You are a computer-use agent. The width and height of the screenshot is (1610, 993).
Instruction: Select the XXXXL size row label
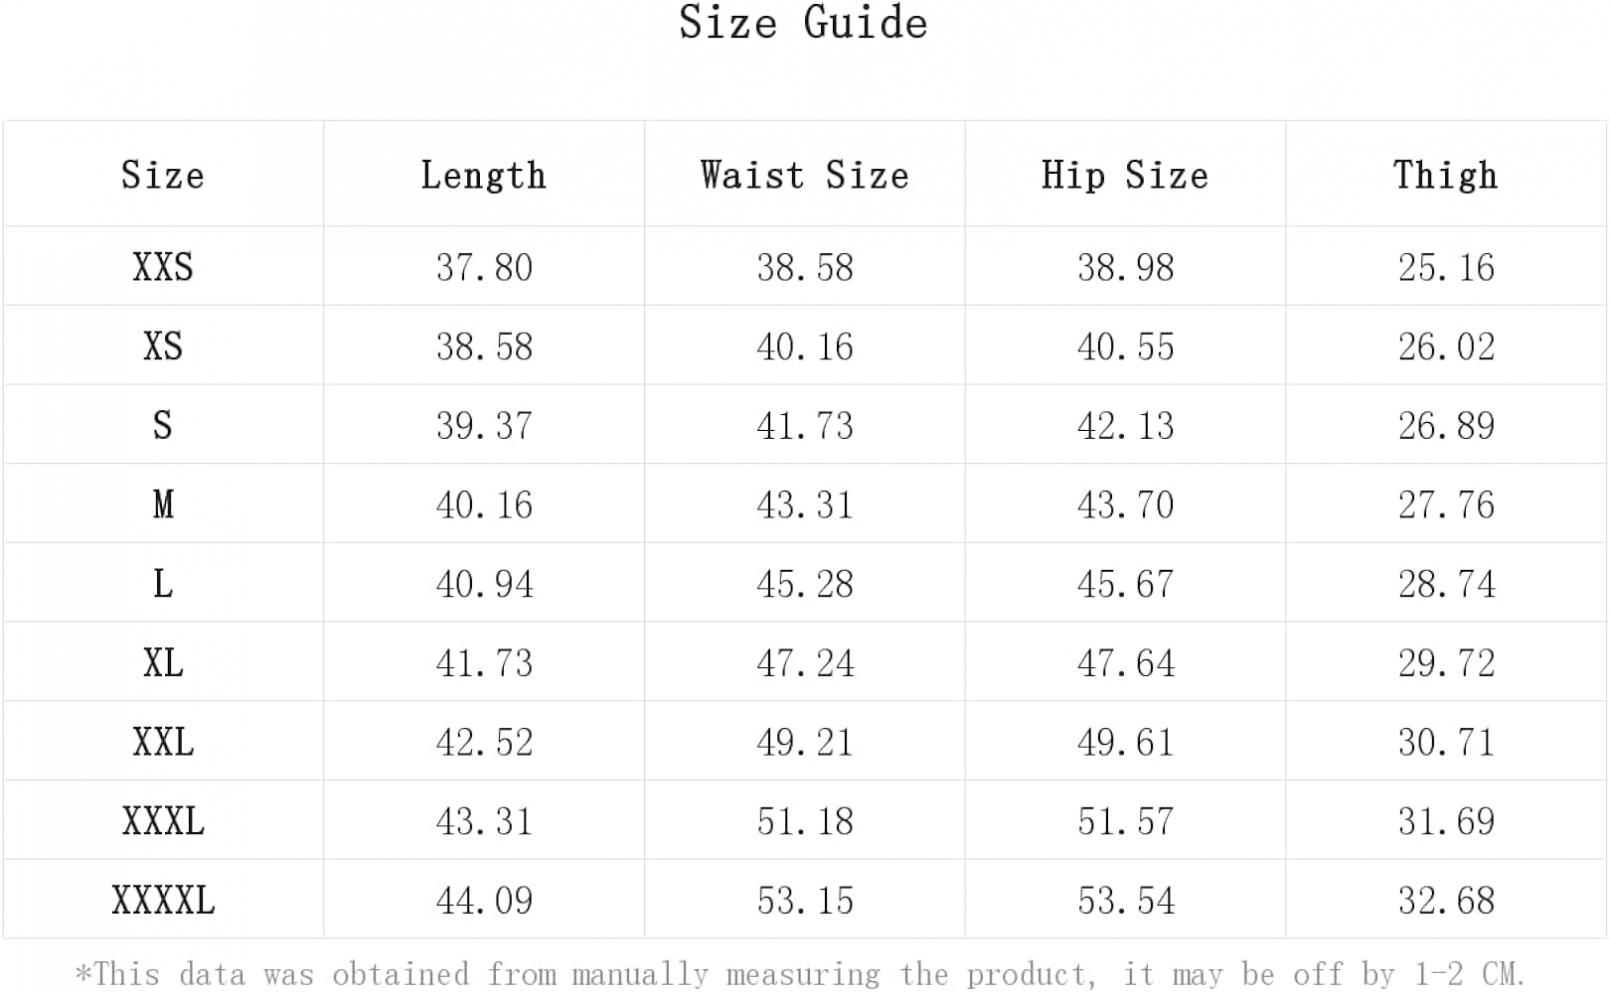[163, 900]
